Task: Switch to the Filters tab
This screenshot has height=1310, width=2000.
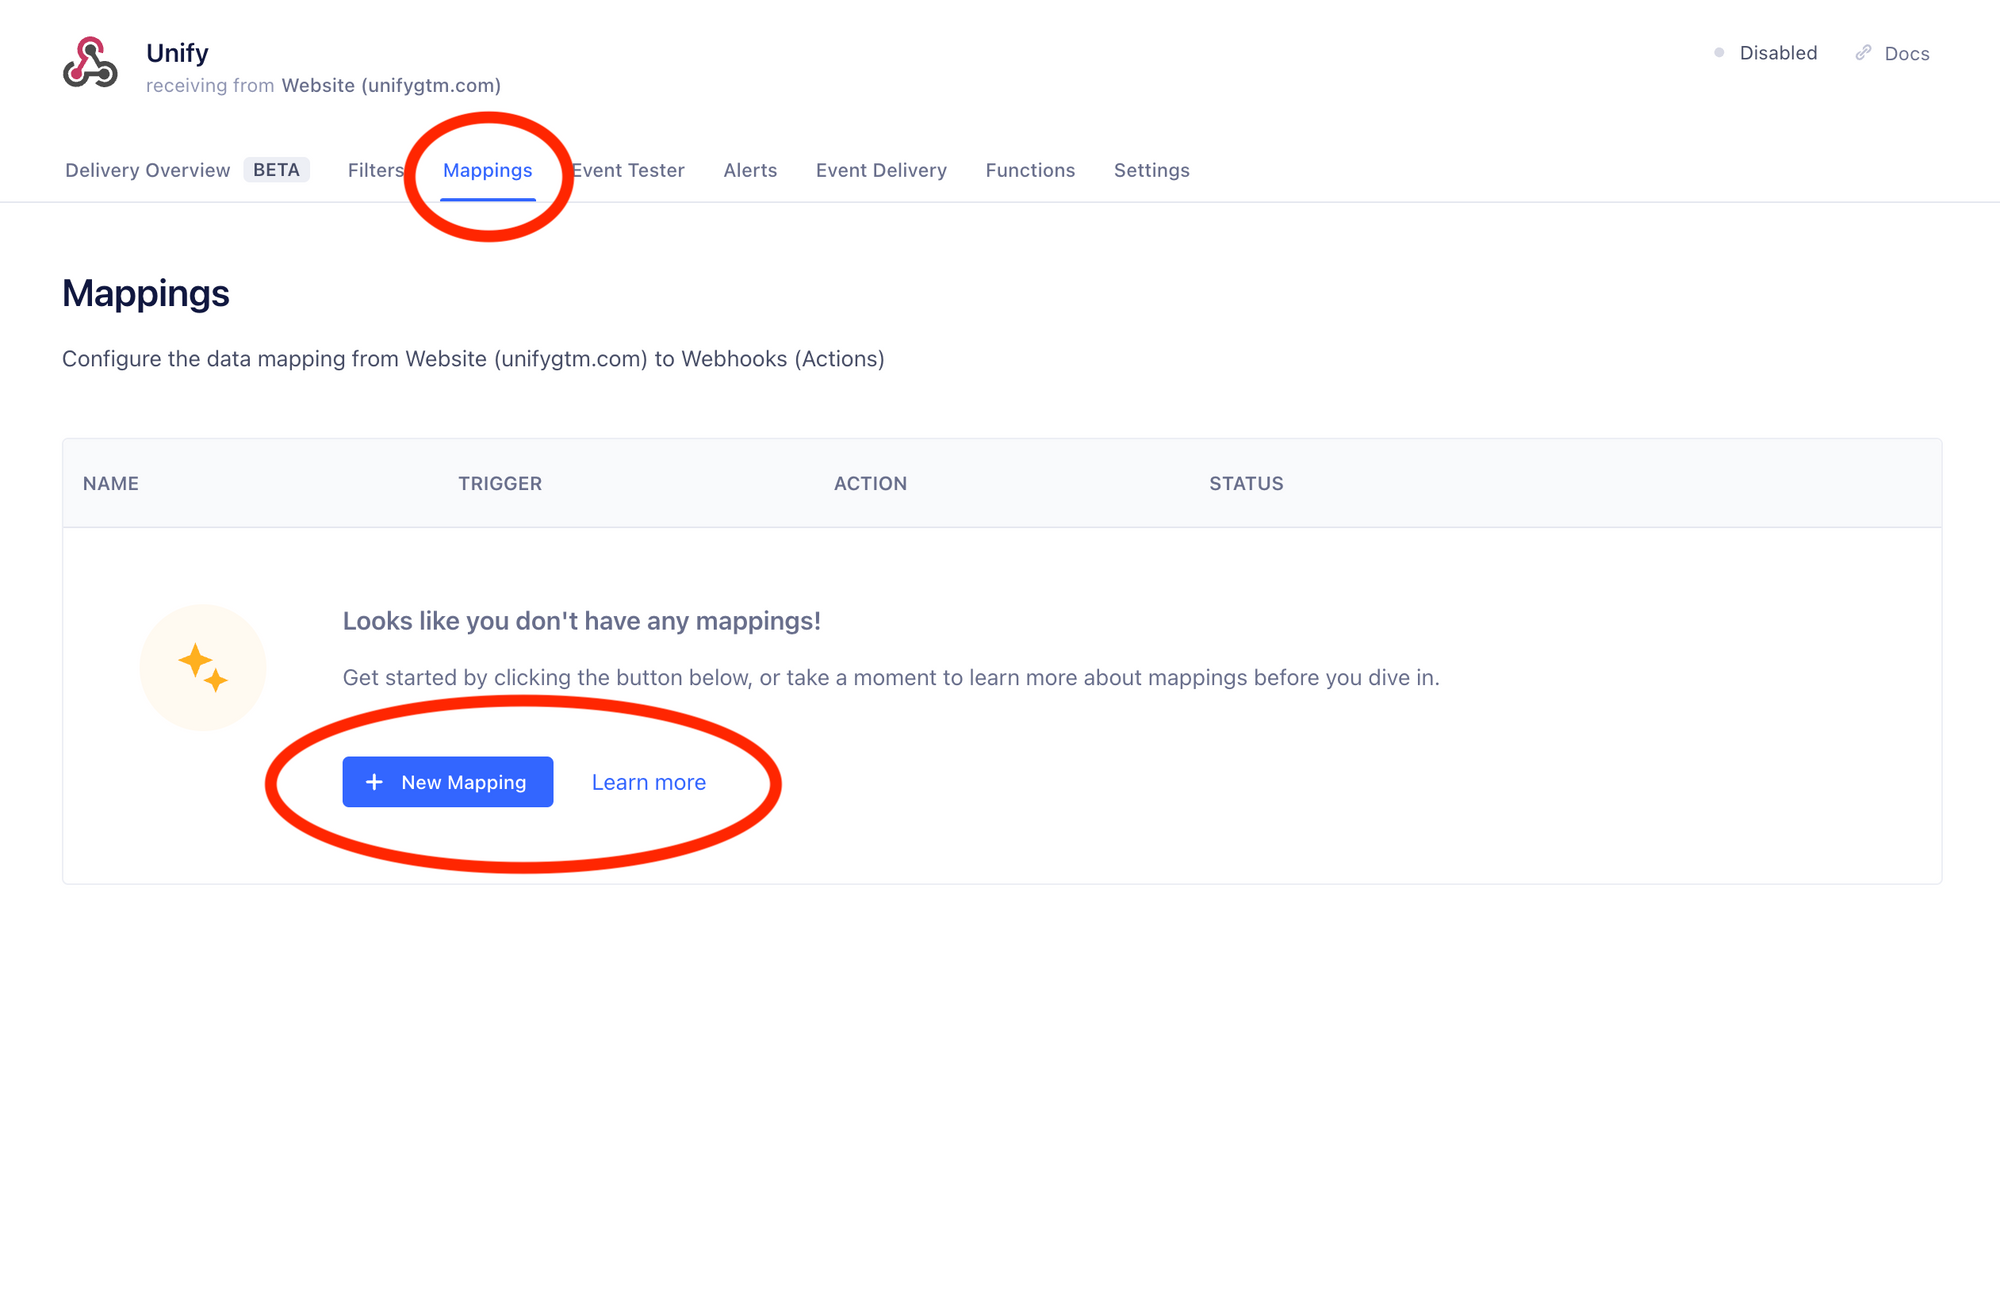Action: 375,170
